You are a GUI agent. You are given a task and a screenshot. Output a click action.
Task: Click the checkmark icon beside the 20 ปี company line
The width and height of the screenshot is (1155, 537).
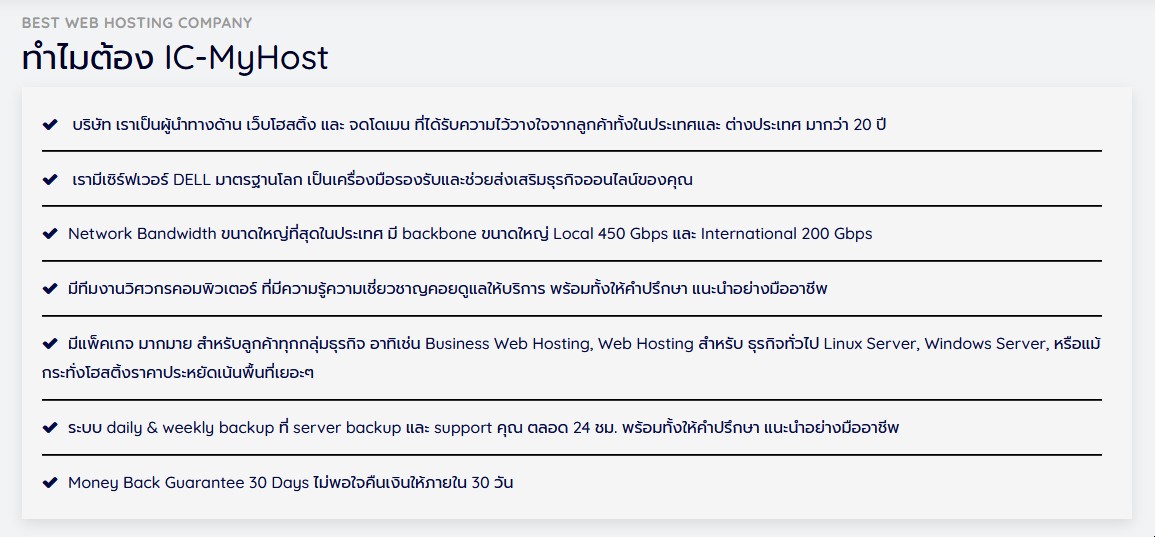(x=50, y=124)
